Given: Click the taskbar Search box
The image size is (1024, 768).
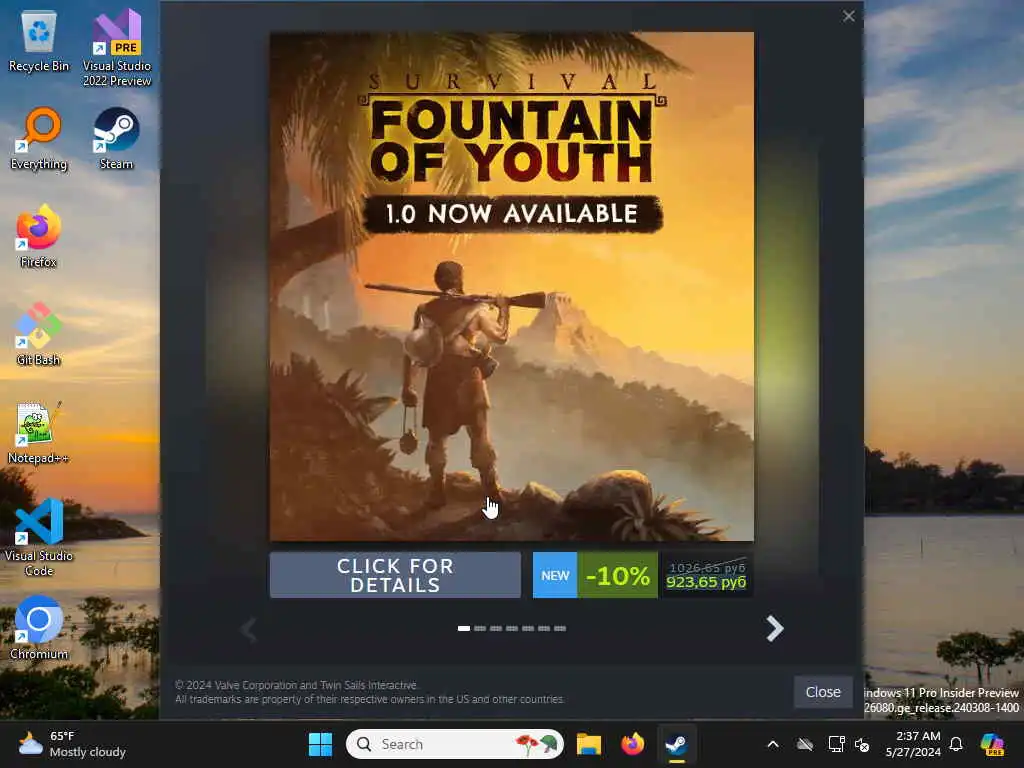Looking at the screenshot, I should (455, 744).
